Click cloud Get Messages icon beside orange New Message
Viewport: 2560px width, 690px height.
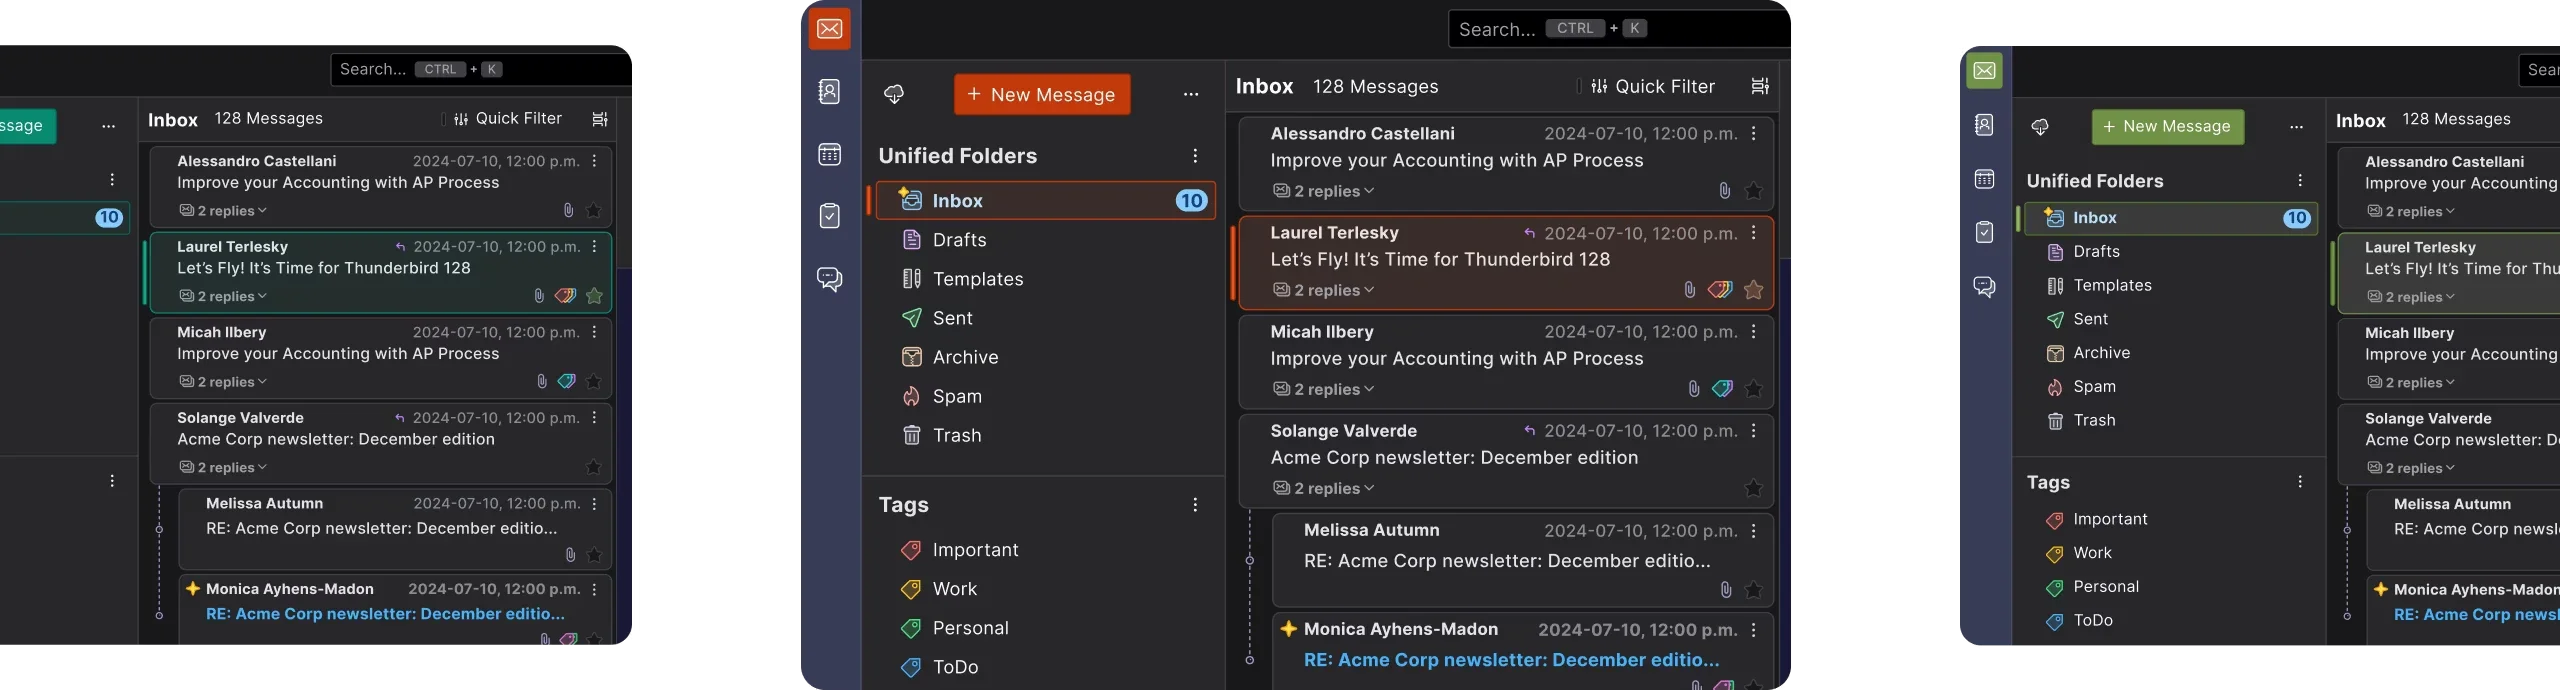point(894,94)
